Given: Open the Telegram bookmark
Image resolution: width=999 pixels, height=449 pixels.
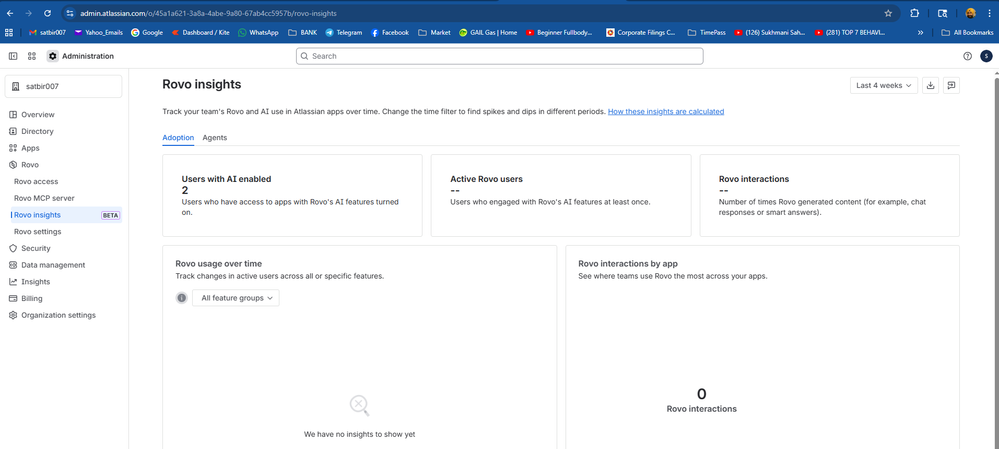Looking at the screenshot, I should pyautogui.click(x=343, y=32).
